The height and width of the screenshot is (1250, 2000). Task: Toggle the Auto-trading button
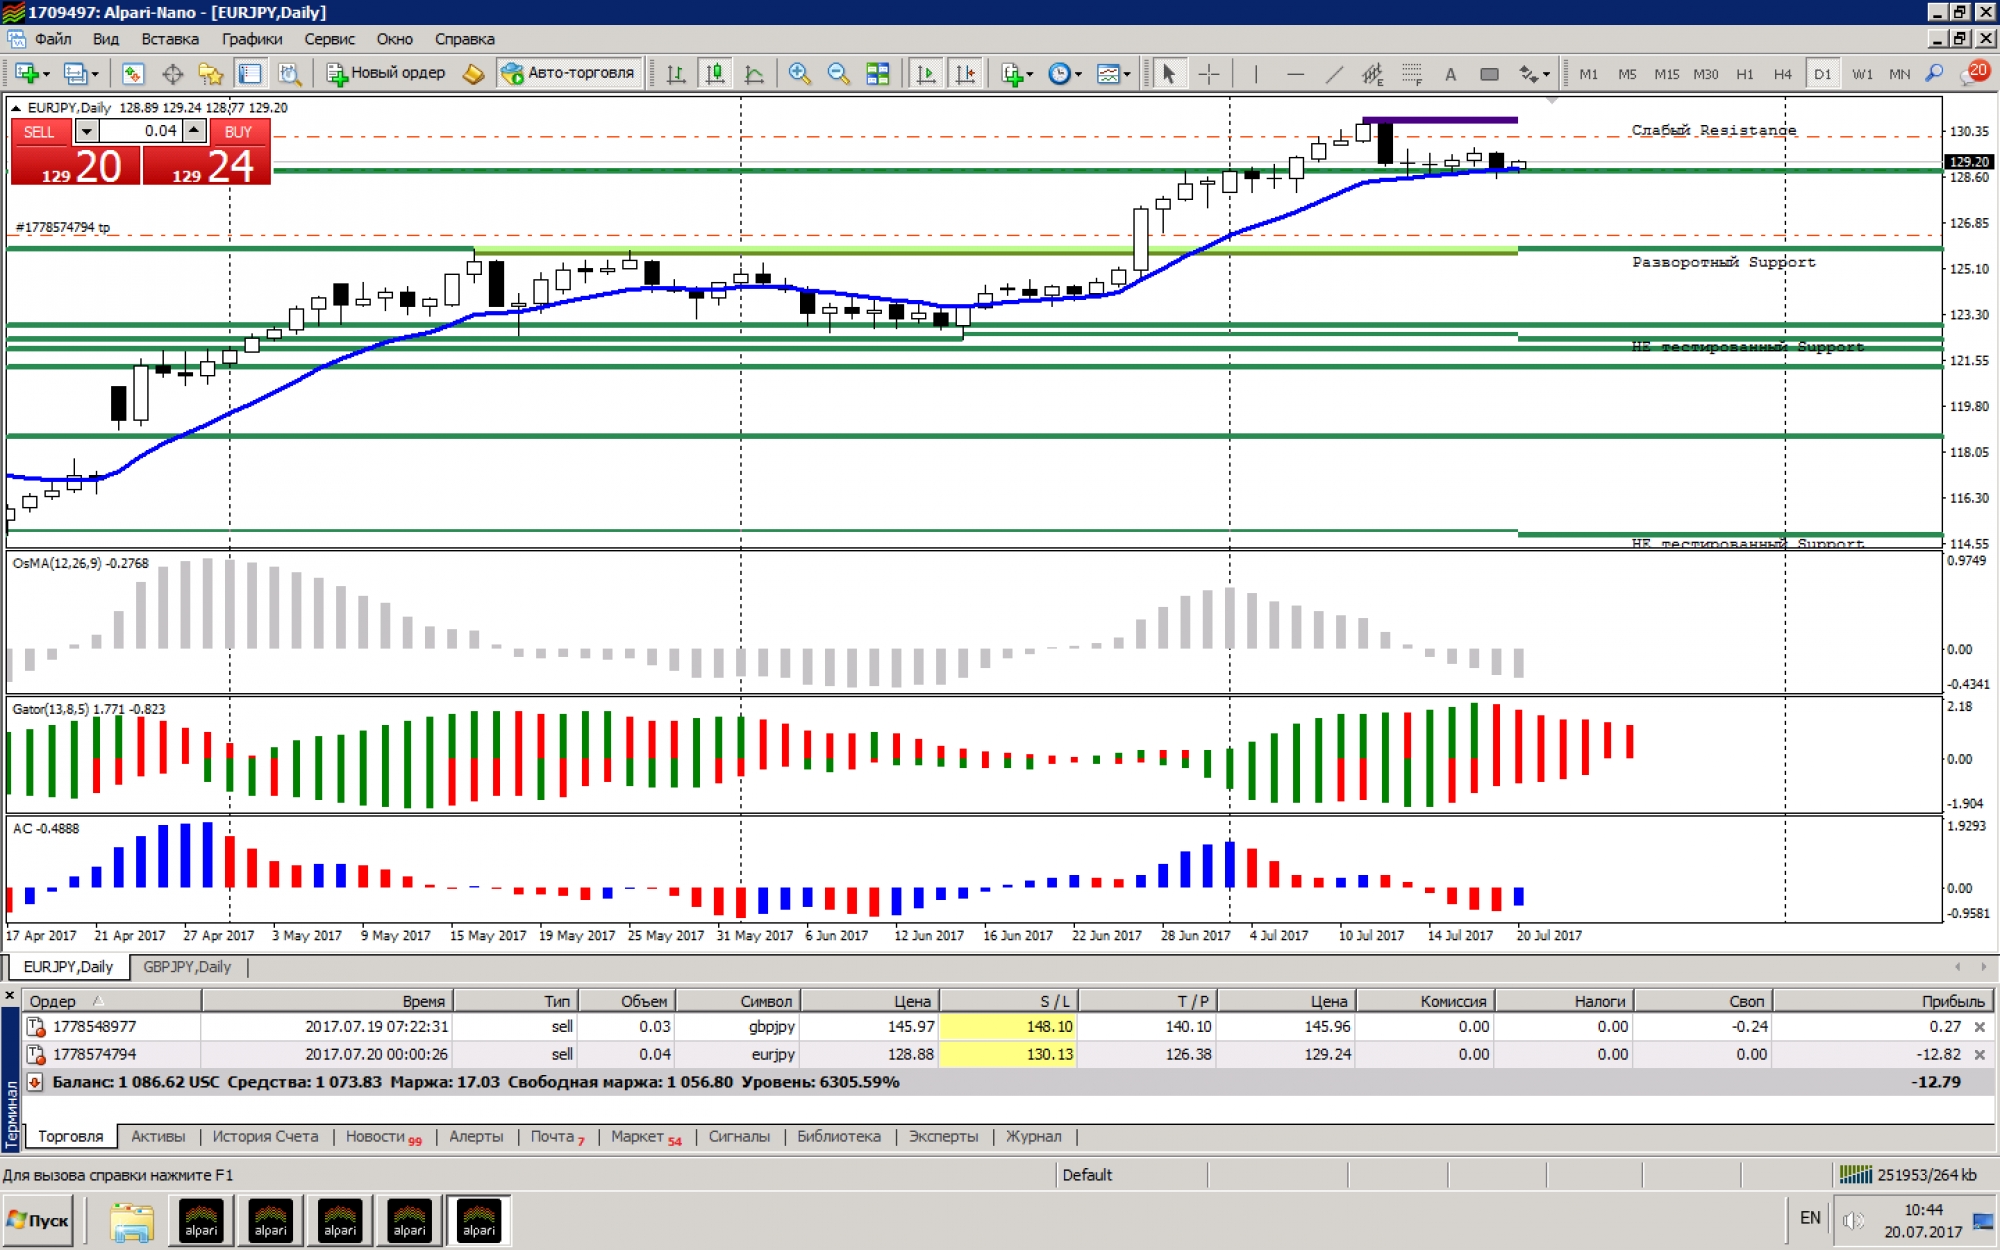[568, 73]
